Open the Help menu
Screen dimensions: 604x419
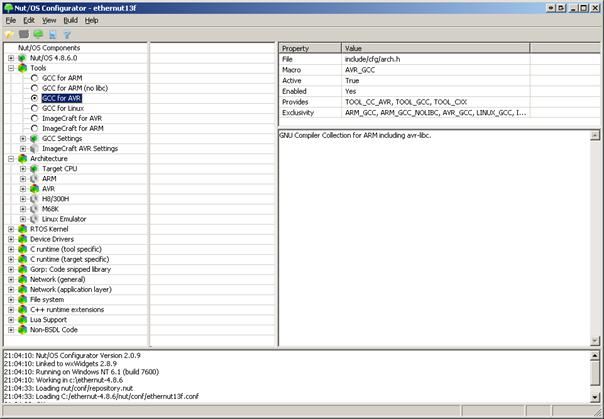91,20
